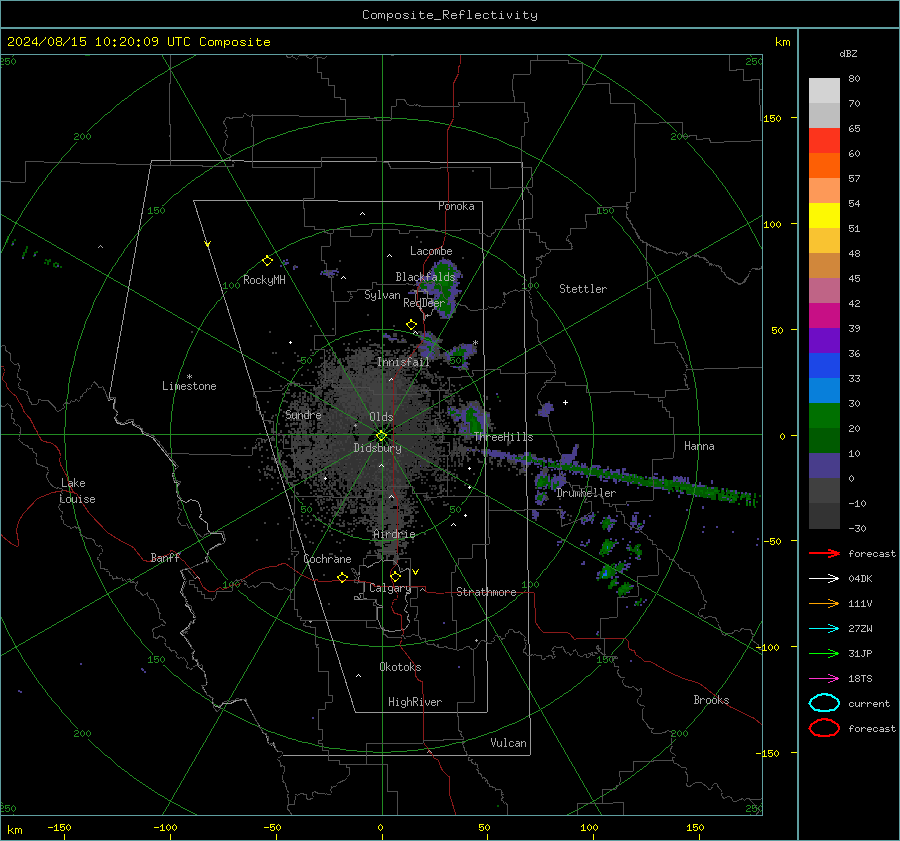The width and height of the screenshot is (900, 841).
Task: Click the red swatch in dBZ scale
Action: 824,140
